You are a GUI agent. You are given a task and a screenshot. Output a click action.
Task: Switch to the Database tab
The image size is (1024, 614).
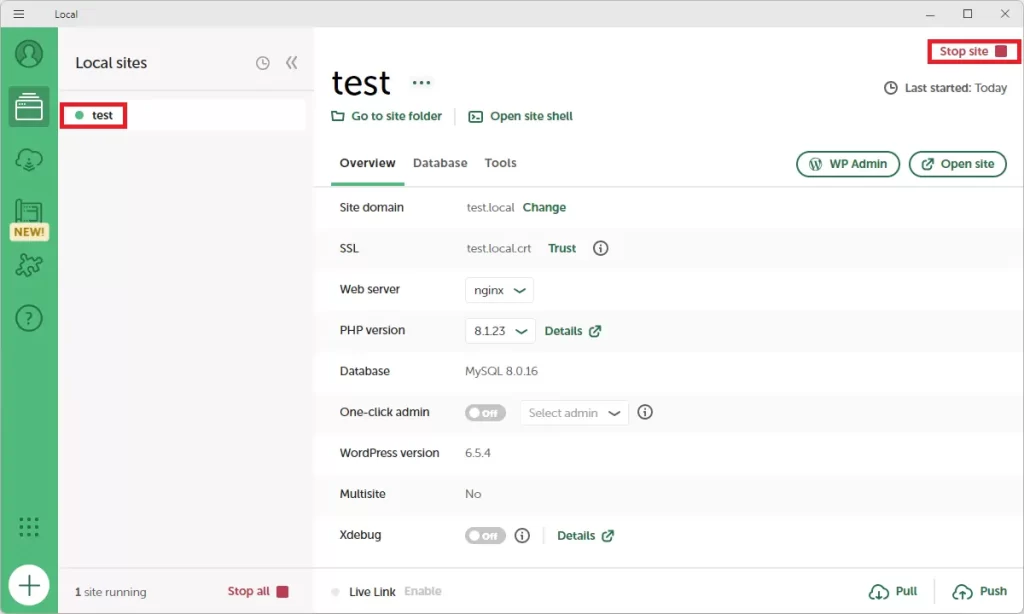coord(440,163)
